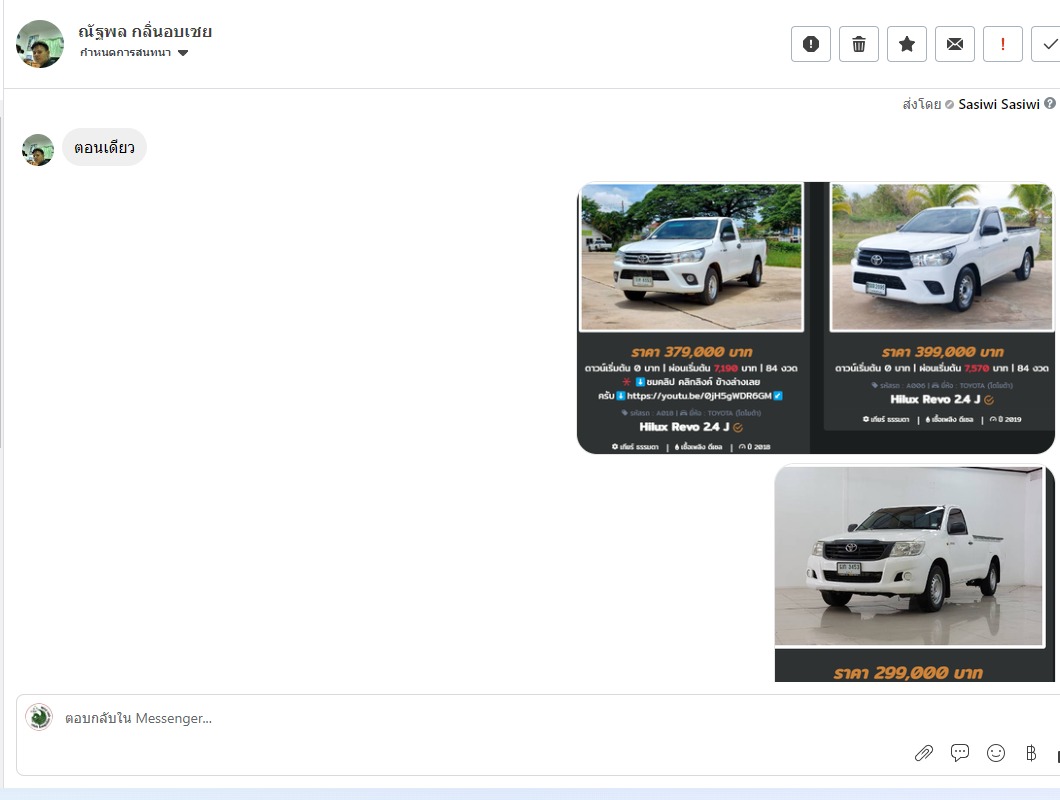This screenshot has height=800, width=1060.
Task: Open the emoji picker
Action: 996,753
